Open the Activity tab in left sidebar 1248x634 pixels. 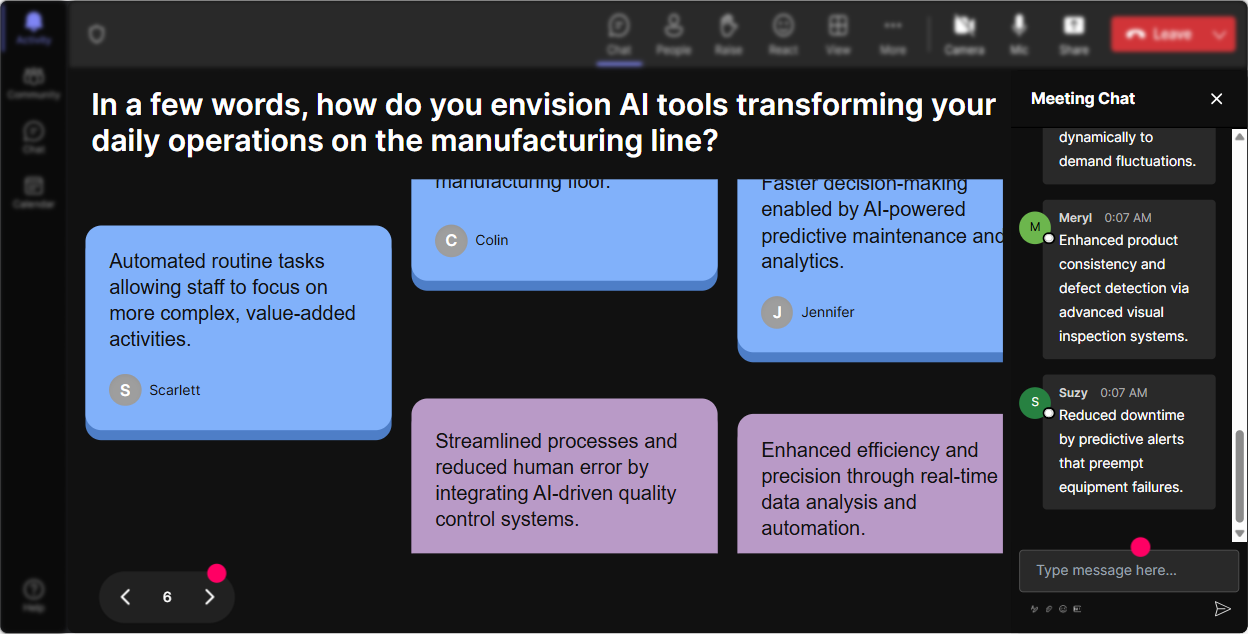pos(34,28)
